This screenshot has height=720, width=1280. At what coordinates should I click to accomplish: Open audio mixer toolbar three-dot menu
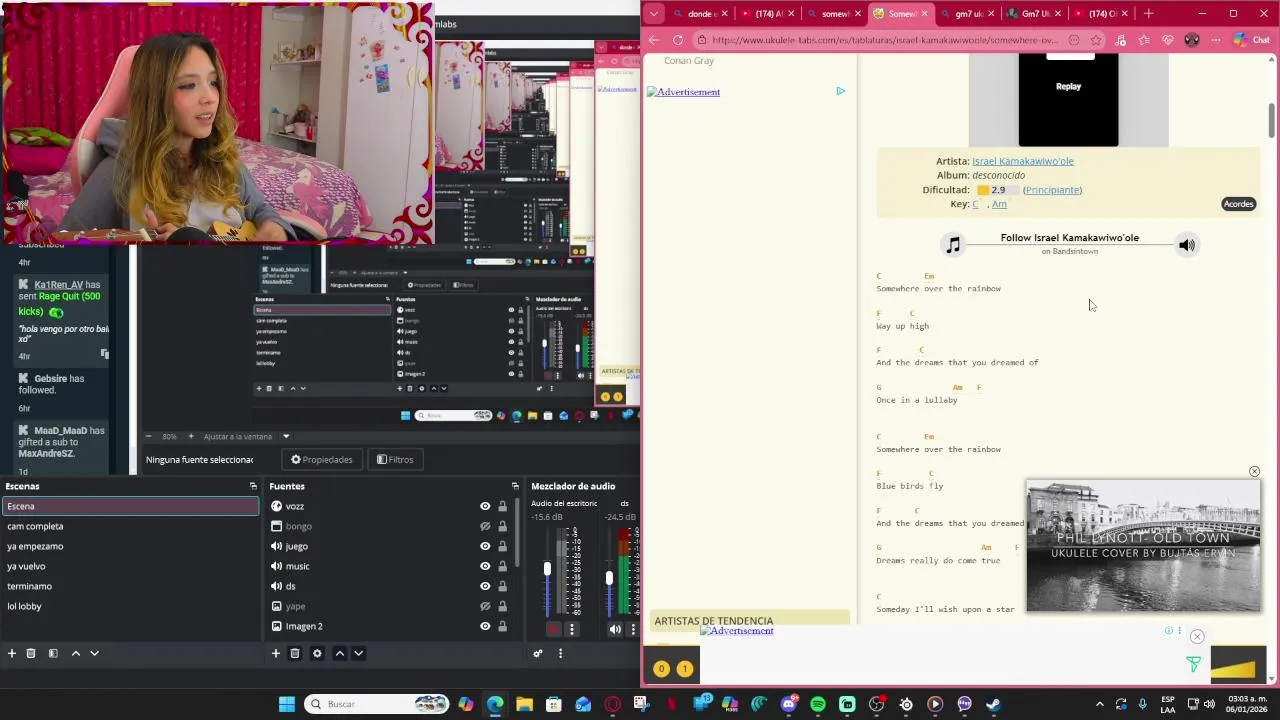(x=560, y=653)
